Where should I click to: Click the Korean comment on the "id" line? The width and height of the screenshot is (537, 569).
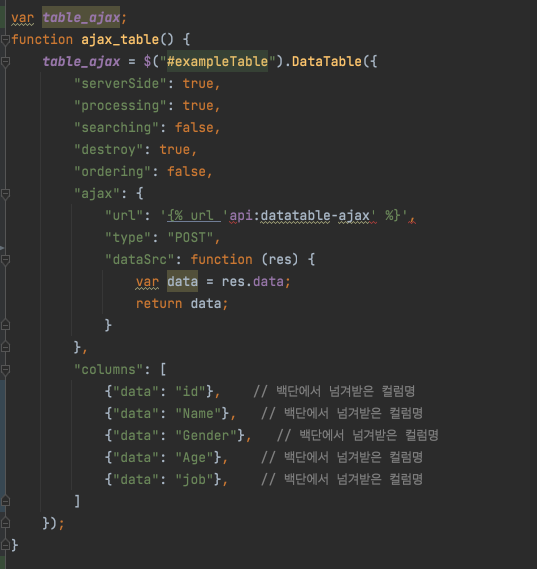coord(334,391)
